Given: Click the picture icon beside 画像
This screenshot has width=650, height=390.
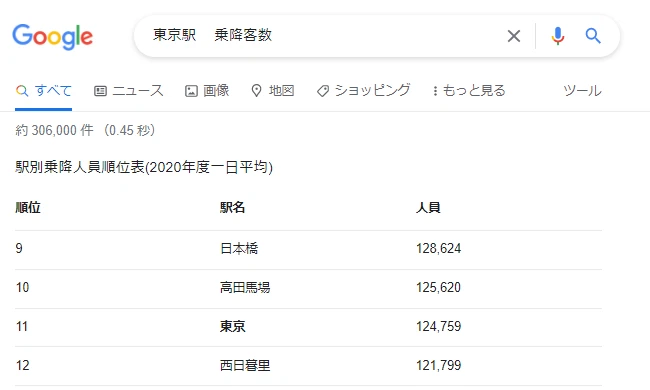Looking at the screenshot, I should click(x=191, y=91).
